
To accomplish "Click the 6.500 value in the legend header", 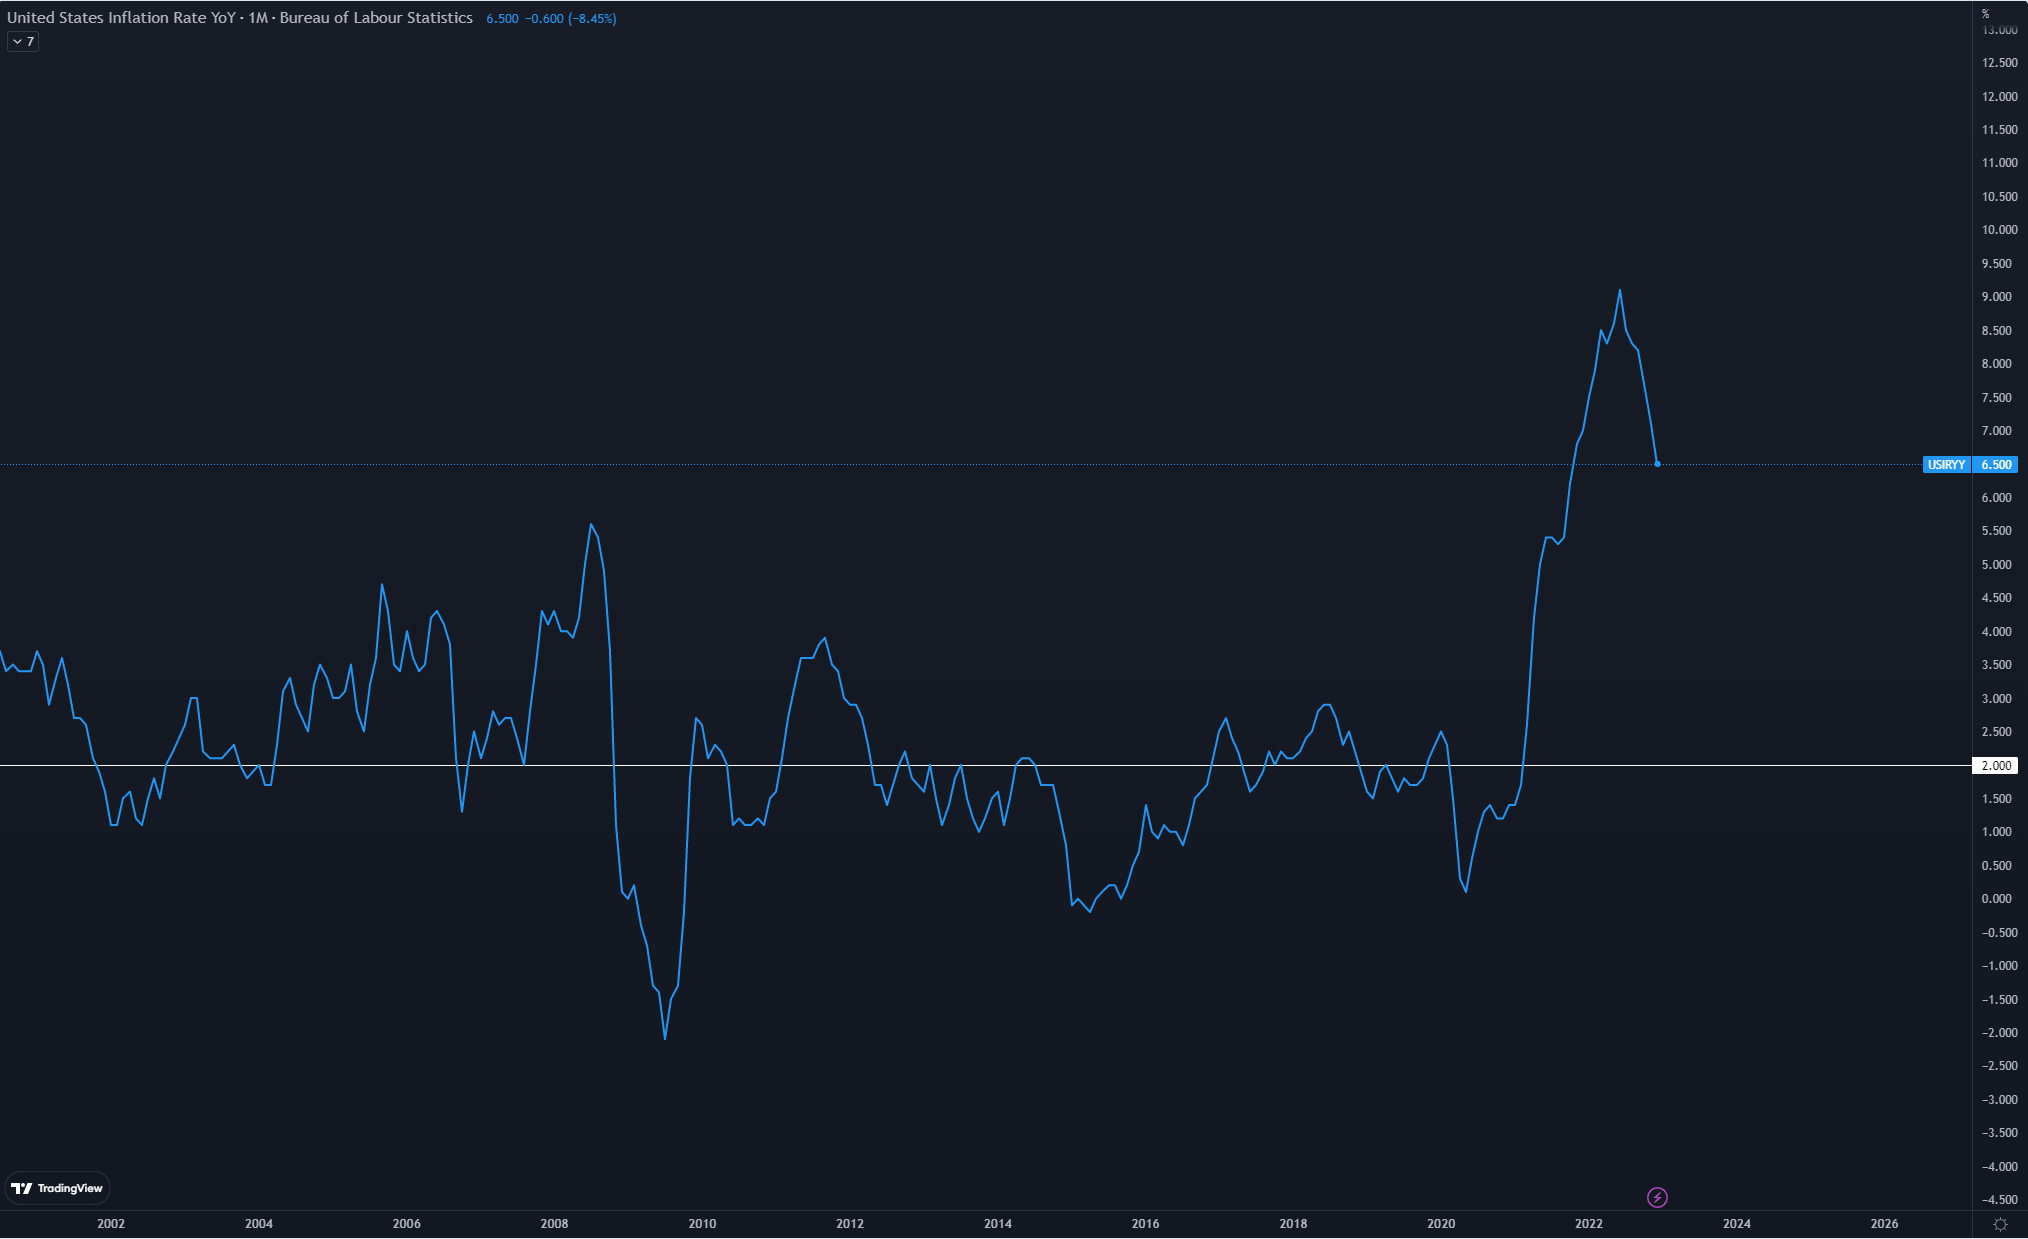I will pyautogui.click(x=502, y=19).
